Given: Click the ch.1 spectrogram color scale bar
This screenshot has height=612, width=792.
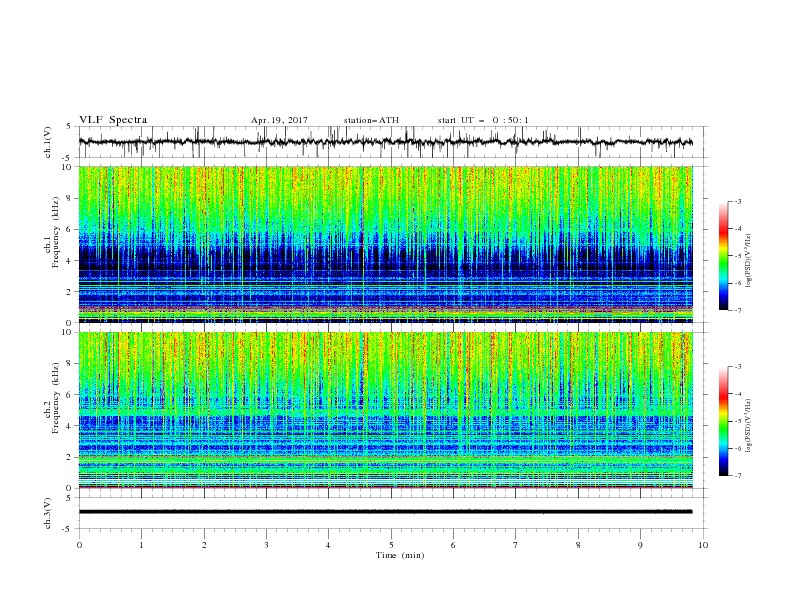Looking at the screenshot, I should tap(724, 256).
